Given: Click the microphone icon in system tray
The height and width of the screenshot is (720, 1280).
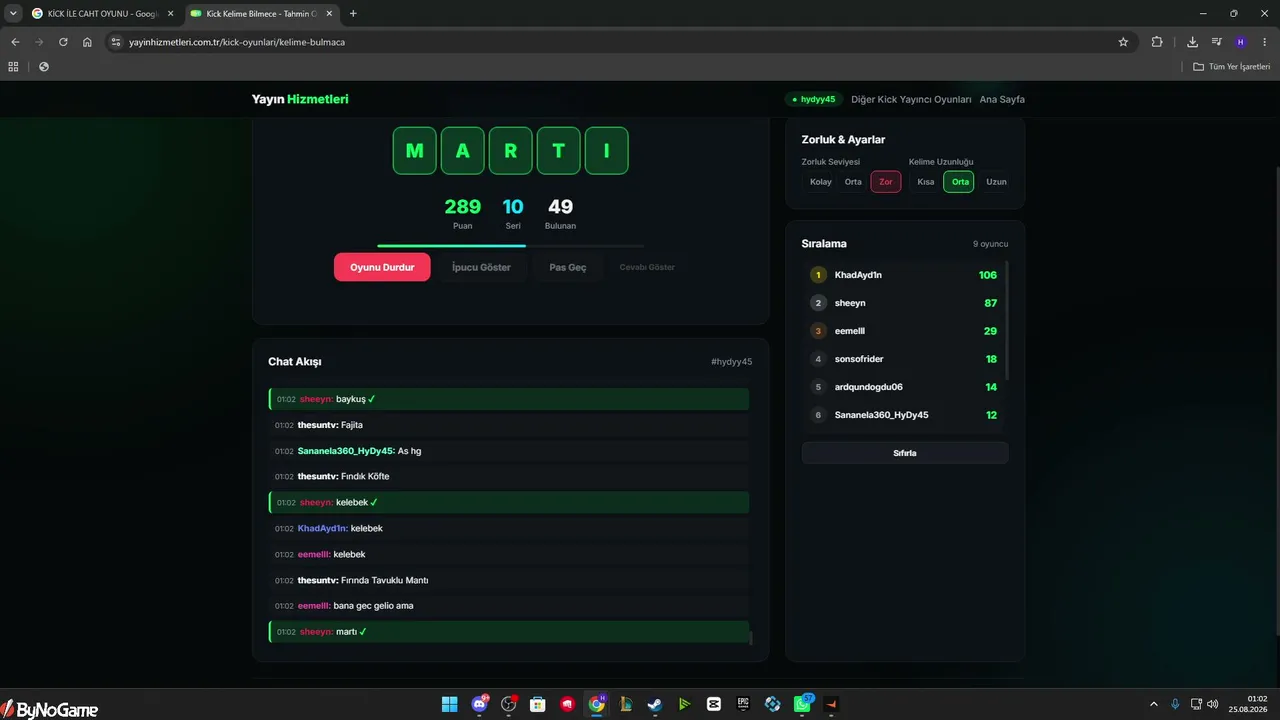Looking at the screenshot, I should (x=1175, y=704).
